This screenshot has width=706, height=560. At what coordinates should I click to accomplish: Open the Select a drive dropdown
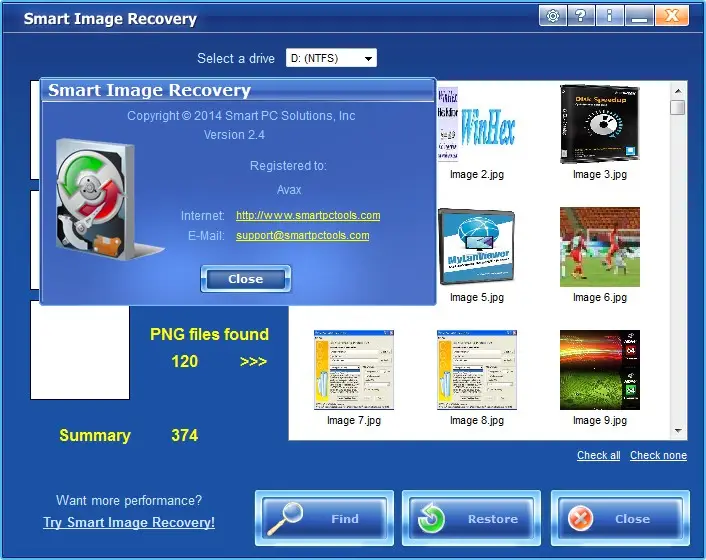(x=331, y=58)
